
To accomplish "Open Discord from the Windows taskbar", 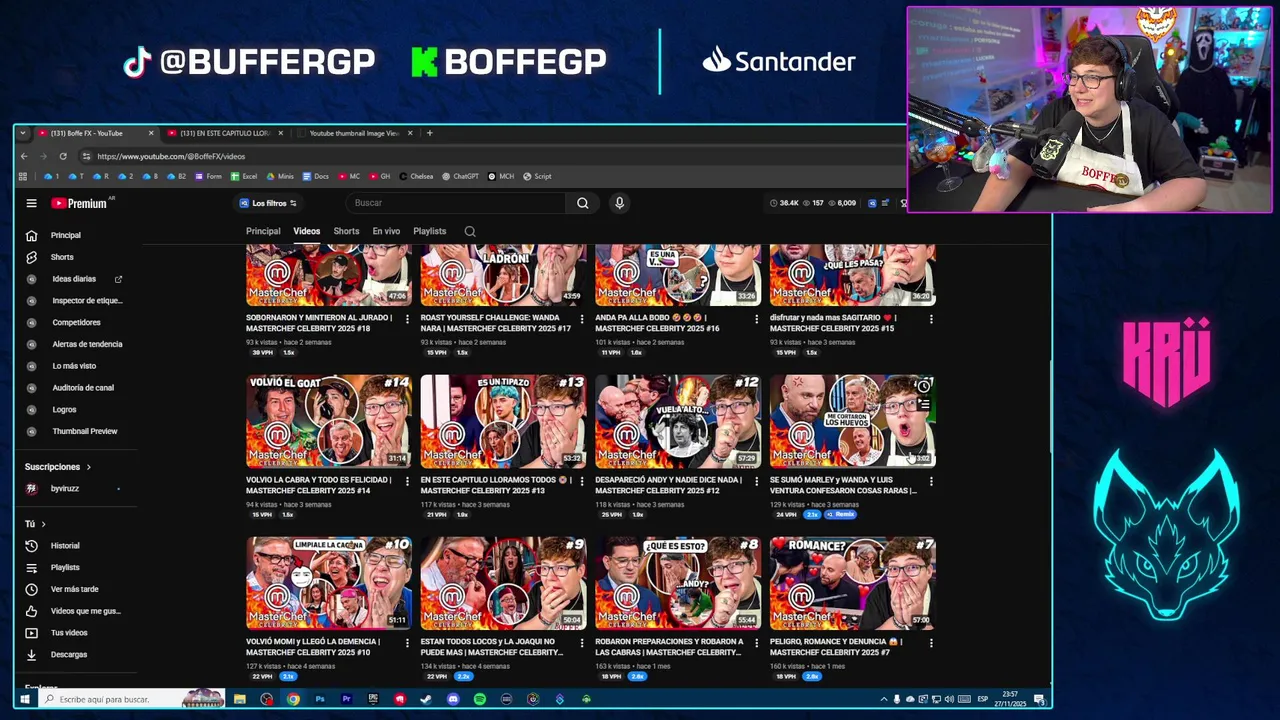I will [453, 699].
